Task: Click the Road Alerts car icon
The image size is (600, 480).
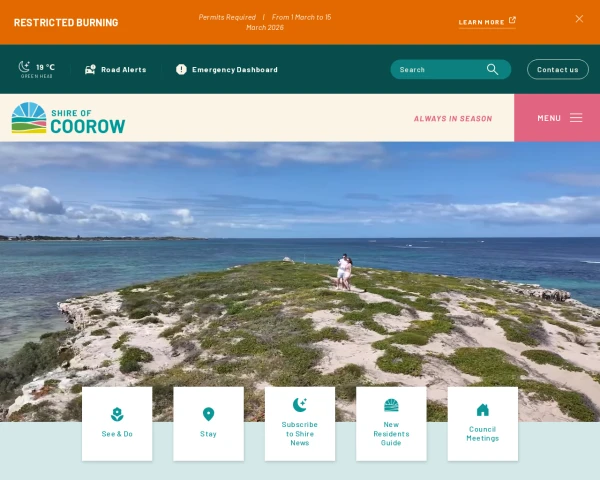Action: click(x=90, y=69)
